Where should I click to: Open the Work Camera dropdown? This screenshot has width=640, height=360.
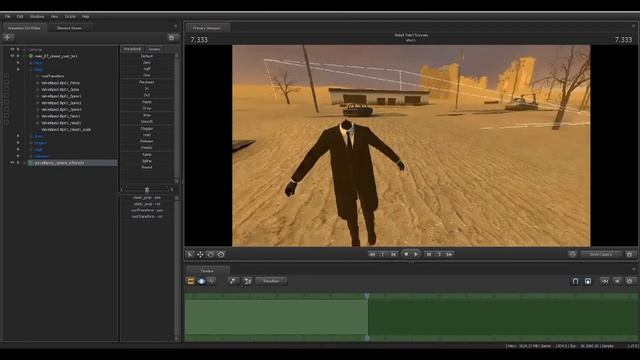(601, 254)
